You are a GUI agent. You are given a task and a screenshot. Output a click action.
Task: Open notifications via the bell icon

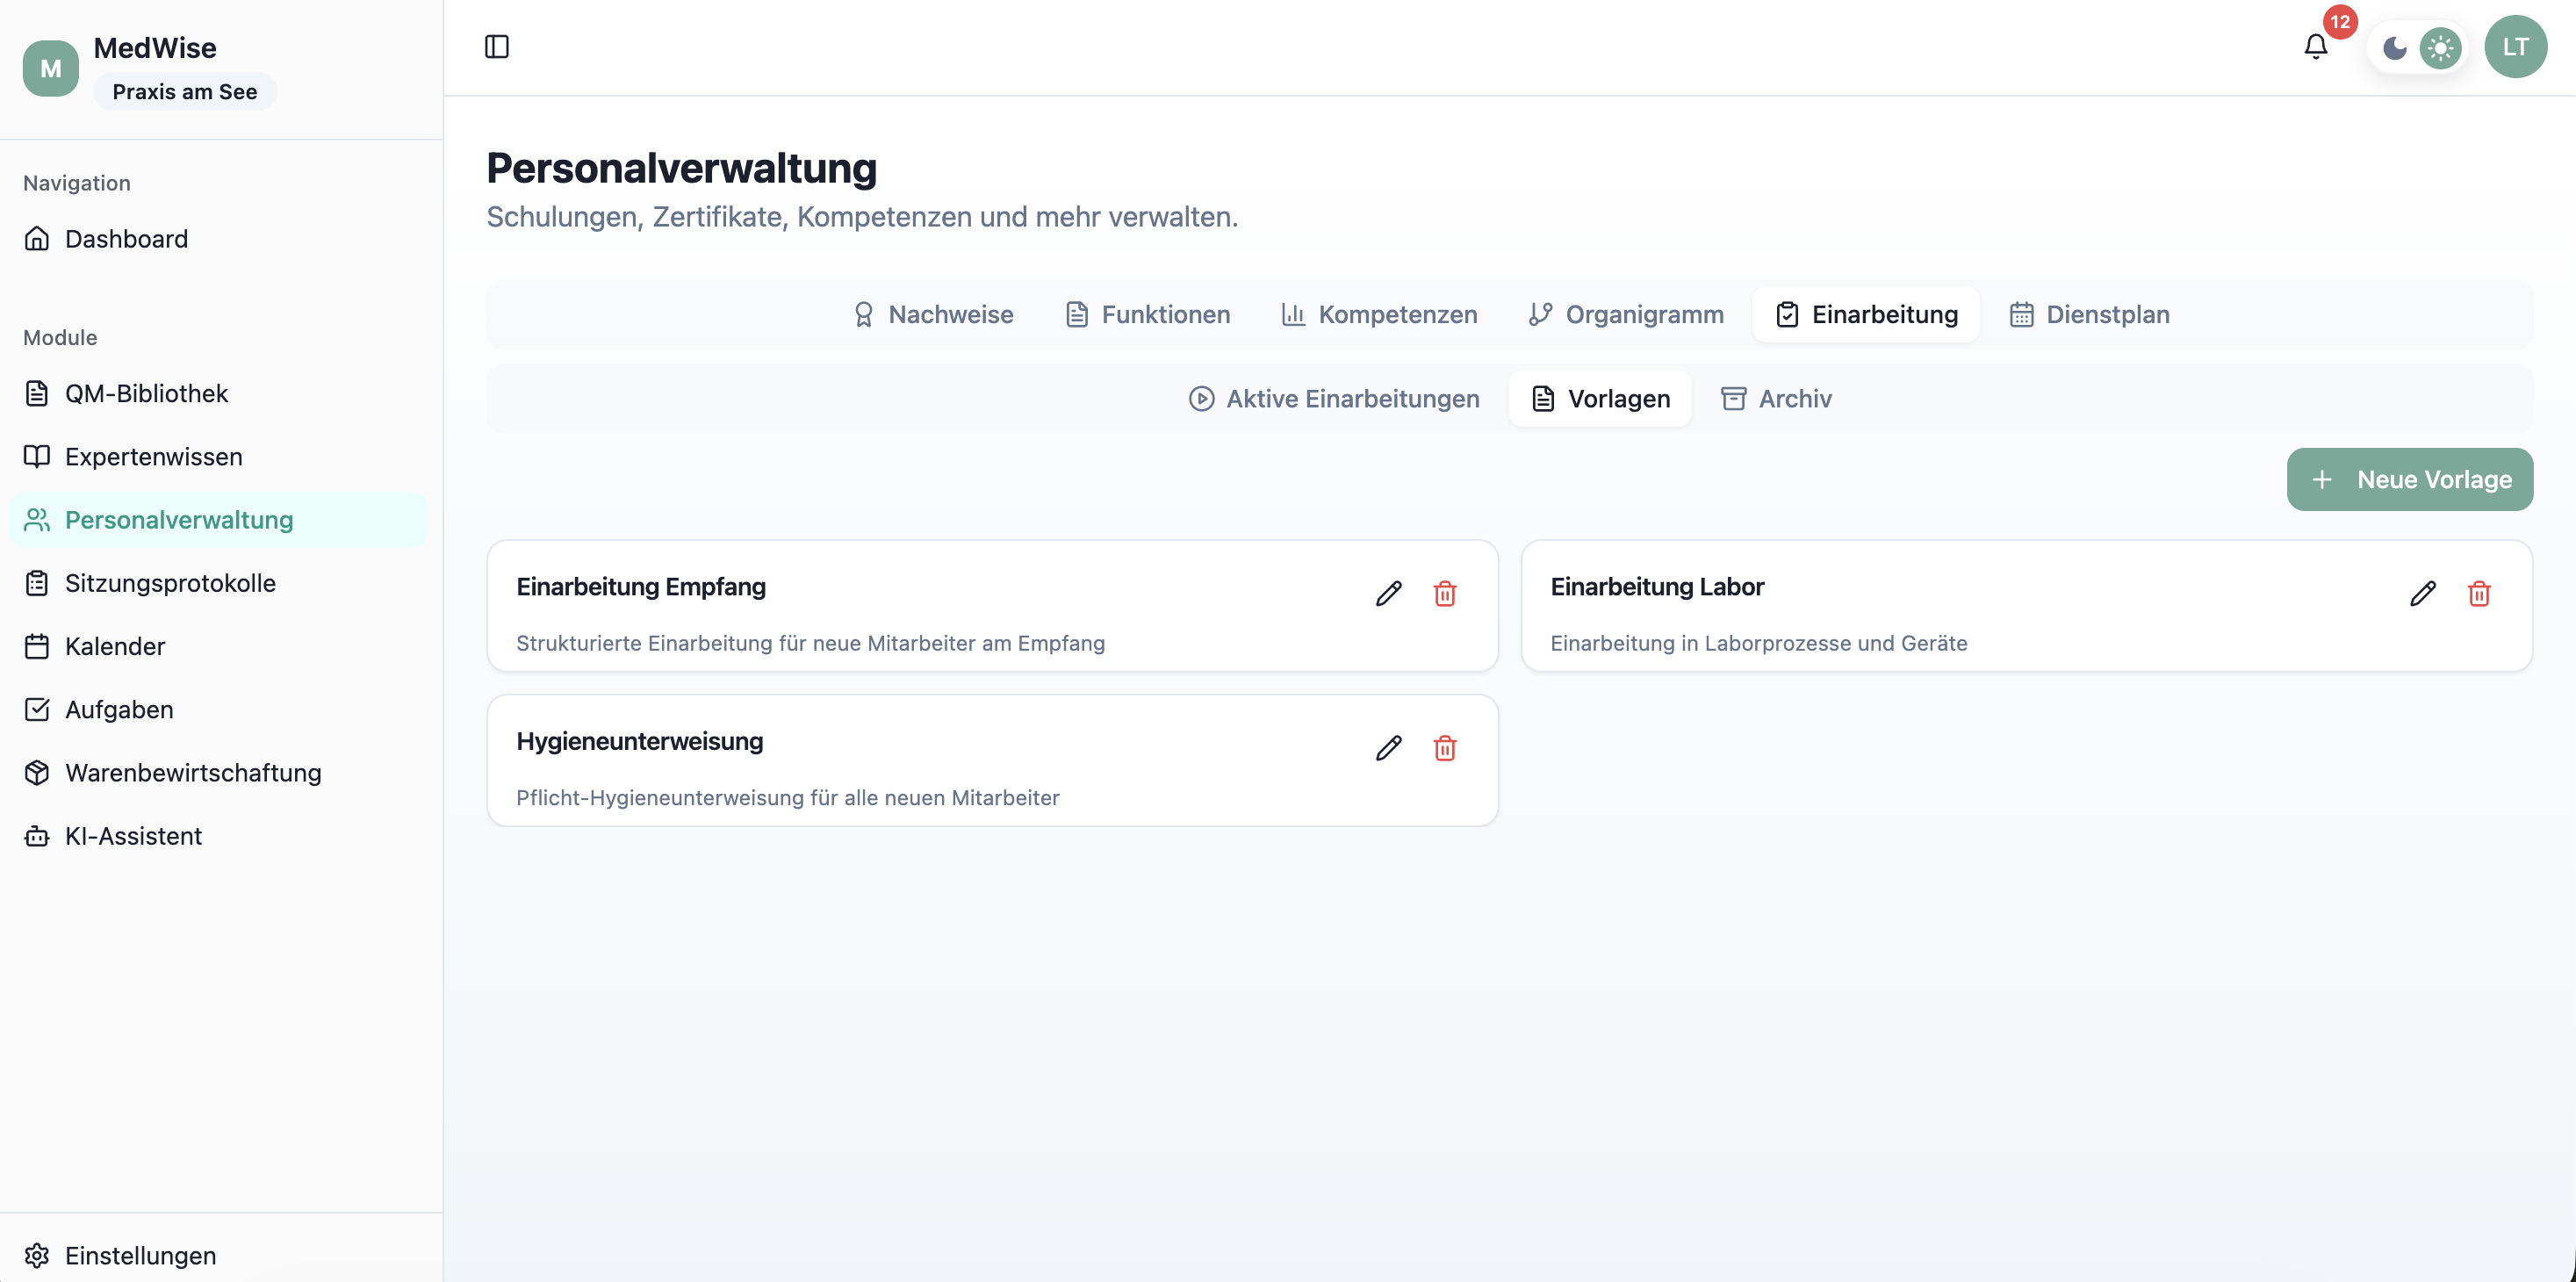[x=2316, y=47]
